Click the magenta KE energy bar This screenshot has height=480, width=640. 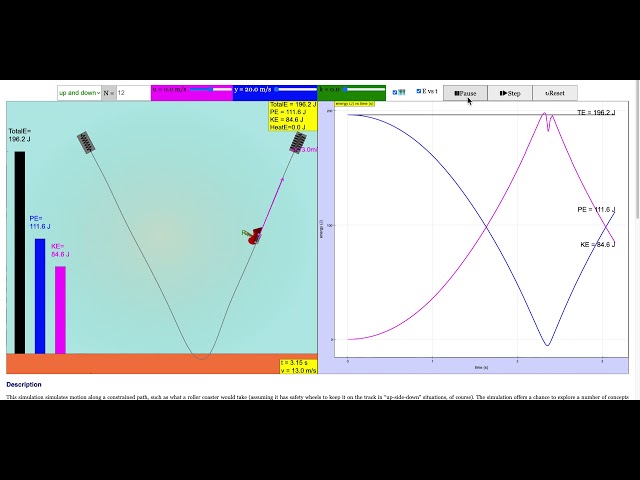[60, 310]
